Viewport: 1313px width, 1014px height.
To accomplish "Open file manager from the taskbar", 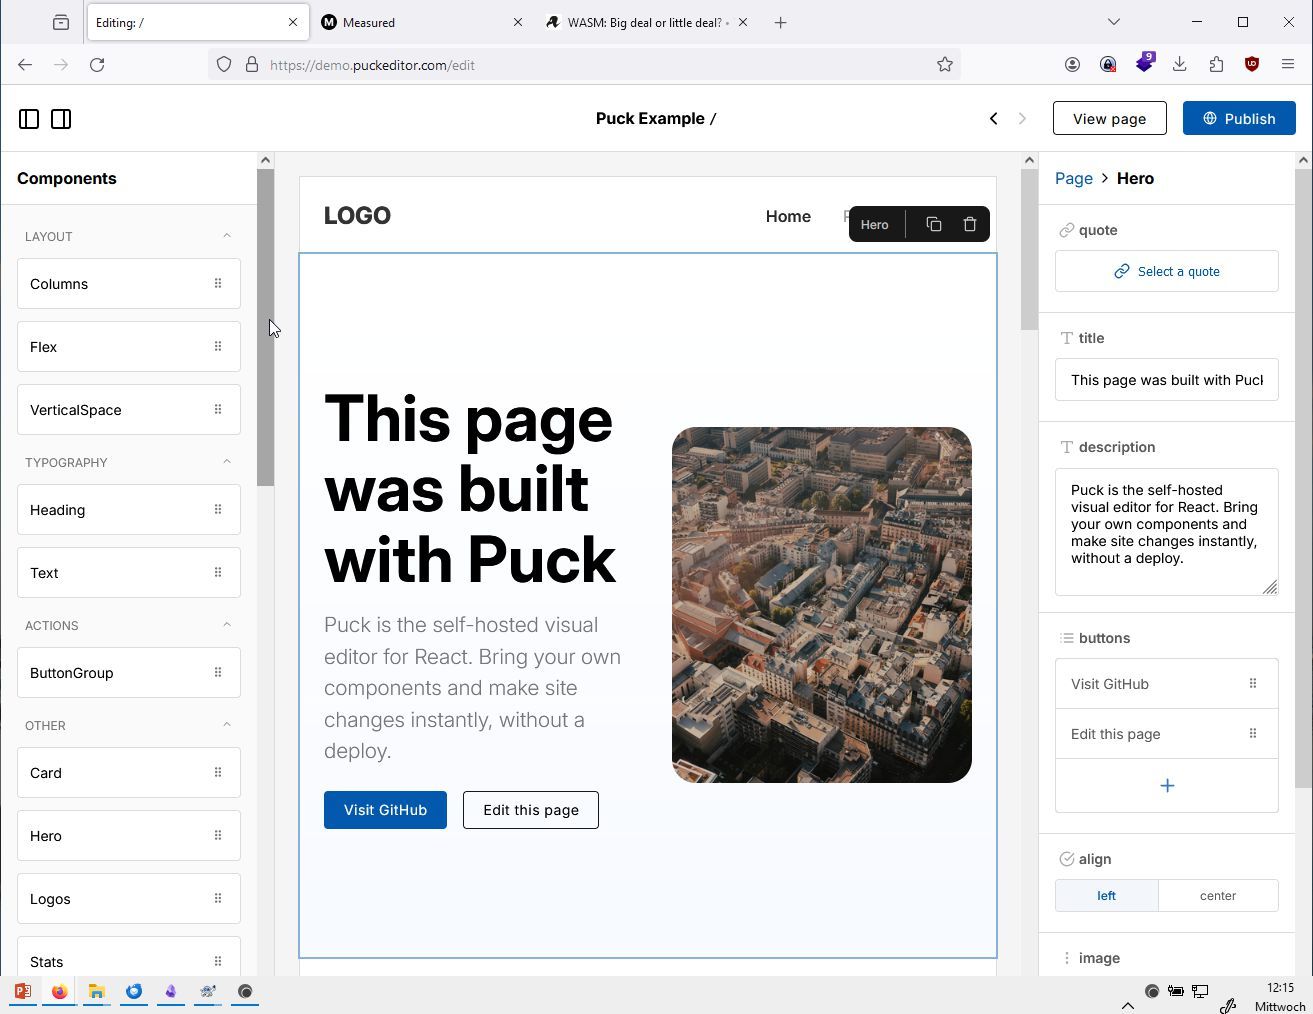I will pyautogui.click(x=96, y=992).
